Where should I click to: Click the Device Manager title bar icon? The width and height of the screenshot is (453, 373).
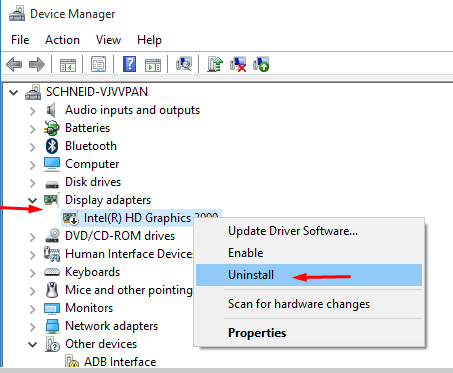17,14
